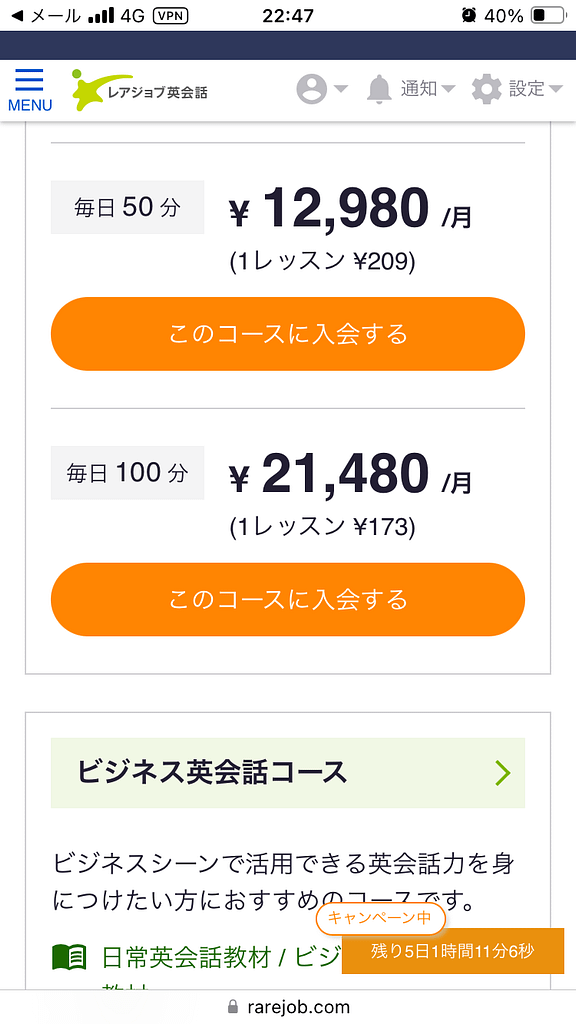
Task: Open the ビジネス英会話コース section
Action: (288, 773)
